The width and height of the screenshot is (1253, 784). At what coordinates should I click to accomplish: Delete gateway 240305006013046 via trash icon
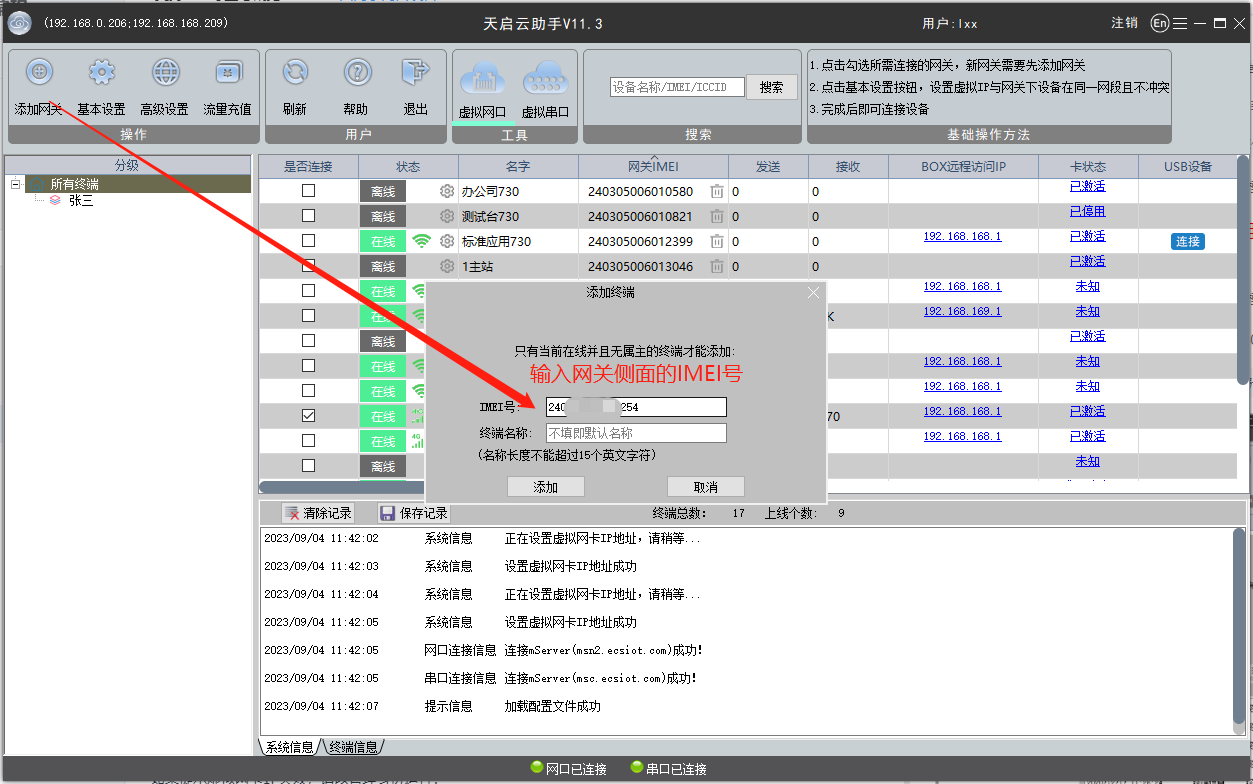[x=717, y=266]
